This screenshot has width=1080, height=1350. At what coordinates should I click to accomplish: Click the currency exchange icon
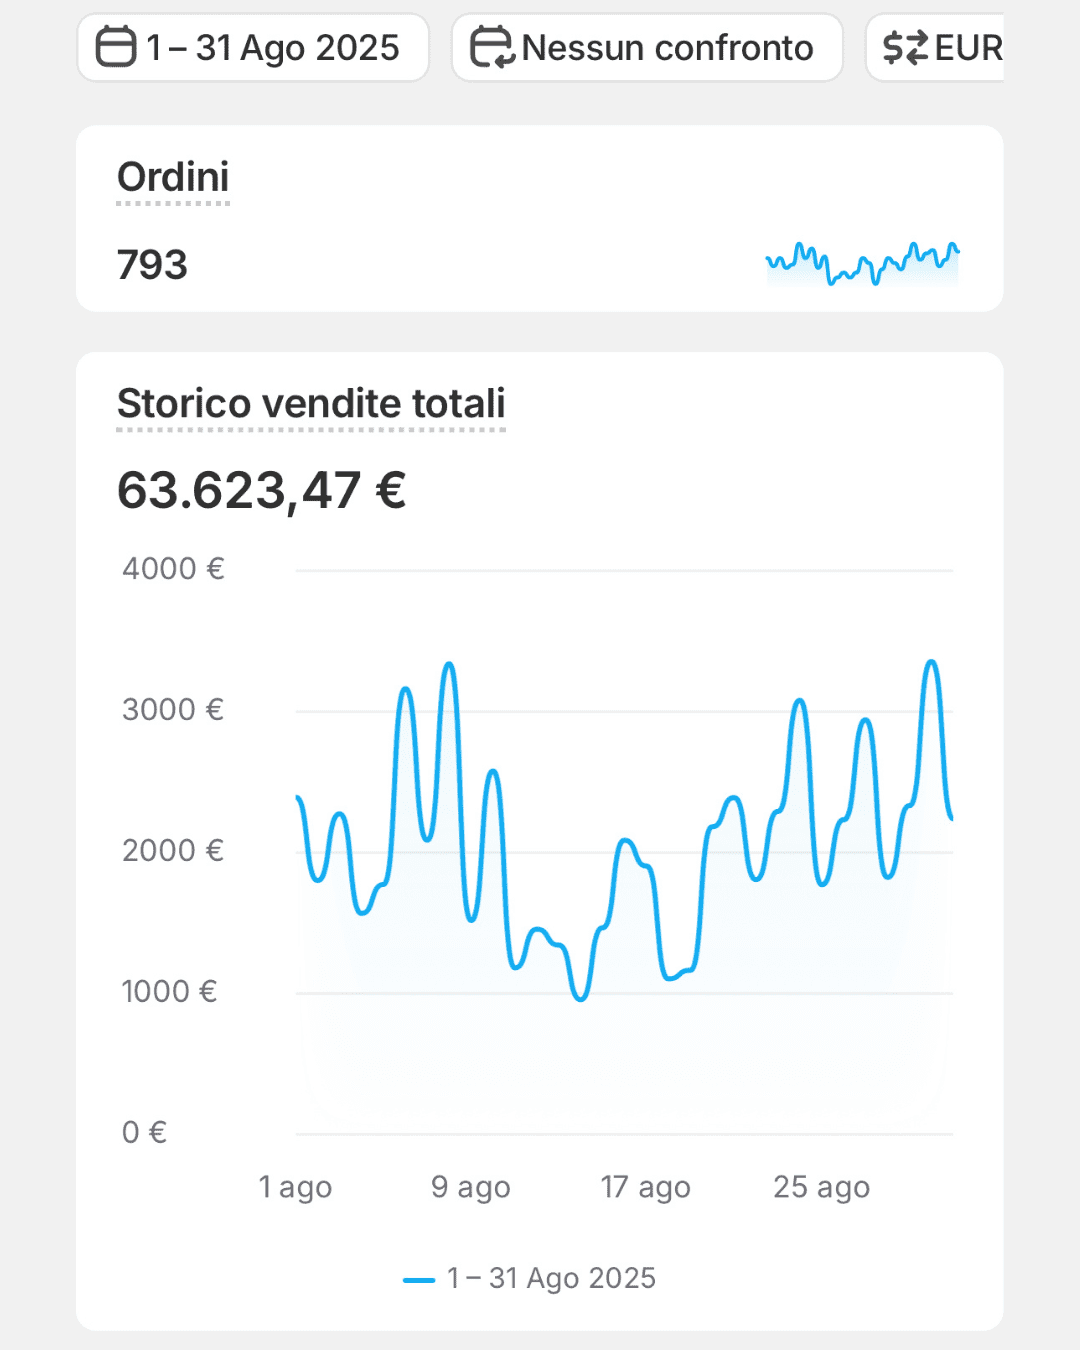click(905, 48)
